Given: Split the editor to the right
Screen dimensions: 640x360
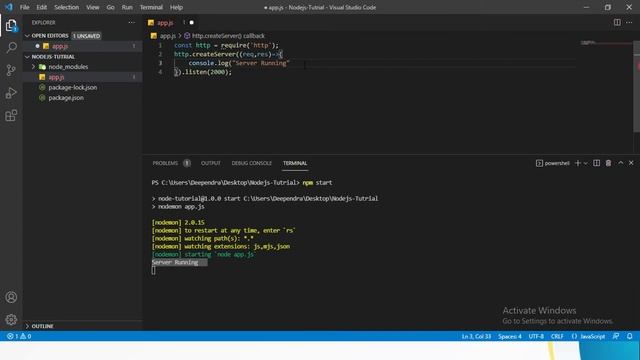Looking at the screenshot, I should 617,22.
